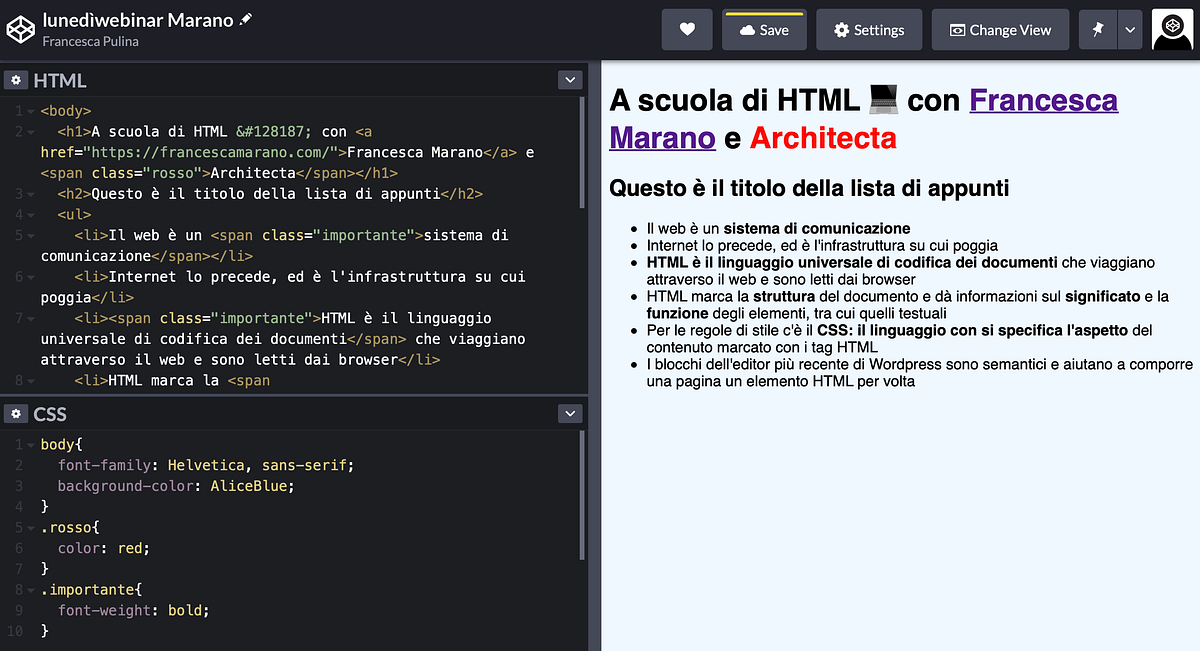Open your profile avatar menu

1172,29
